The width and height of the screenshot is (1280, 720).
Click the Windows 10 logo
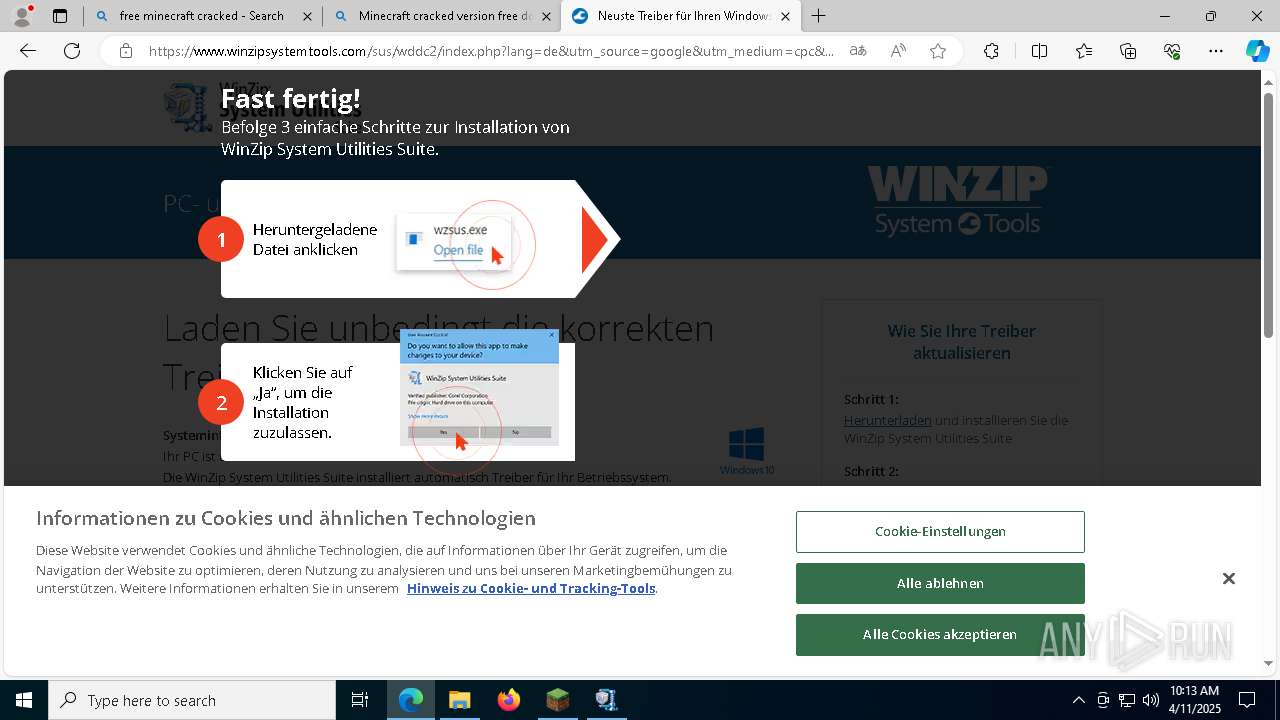[x=747, y=451]
